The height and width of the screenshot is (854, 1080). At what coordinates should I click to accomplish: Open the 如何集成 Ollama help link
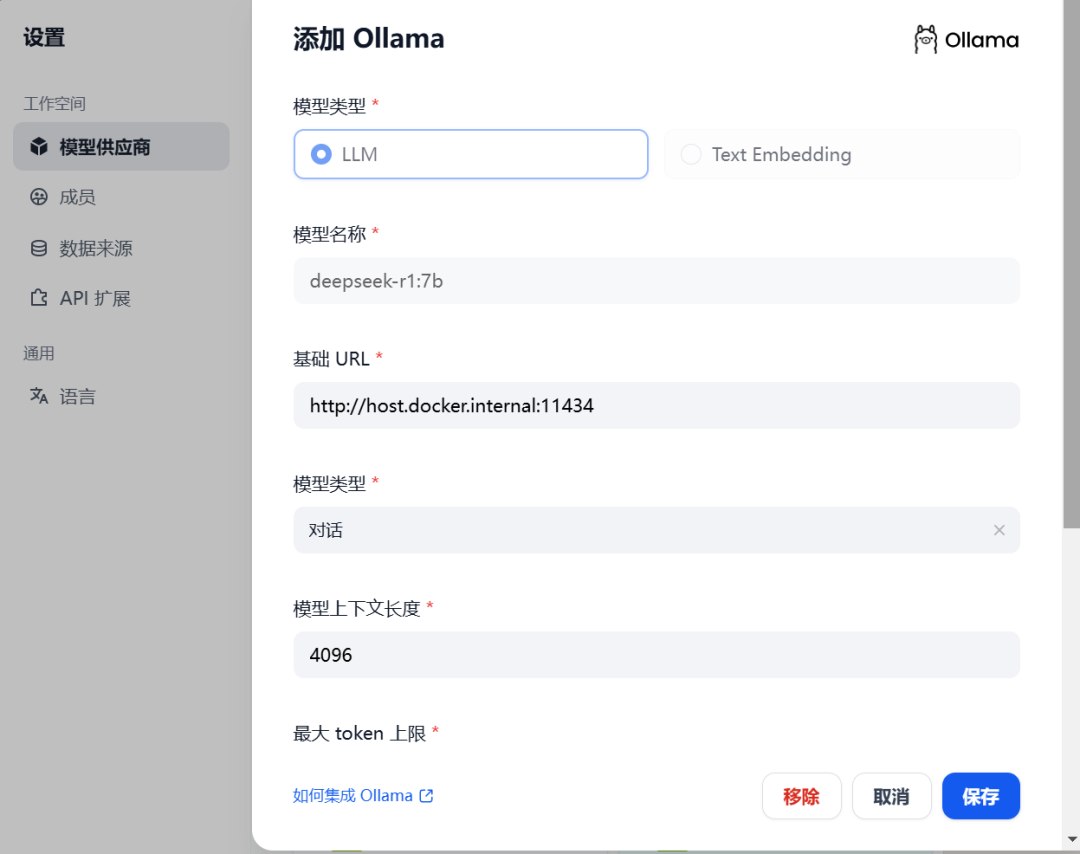point(363,795)
